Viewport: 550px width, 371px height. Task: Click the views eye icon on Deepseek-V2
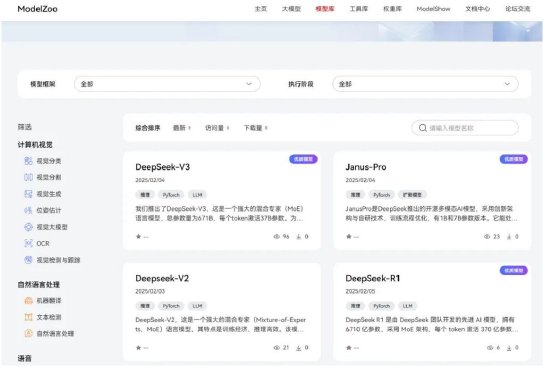276,348
